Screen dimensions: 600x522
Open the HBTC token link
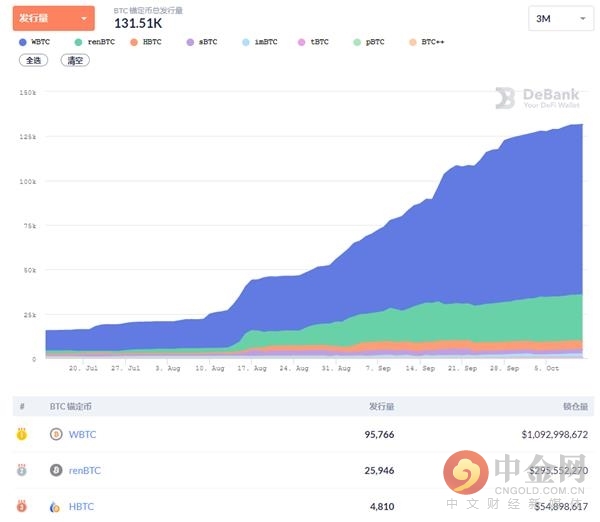point(81,507)
